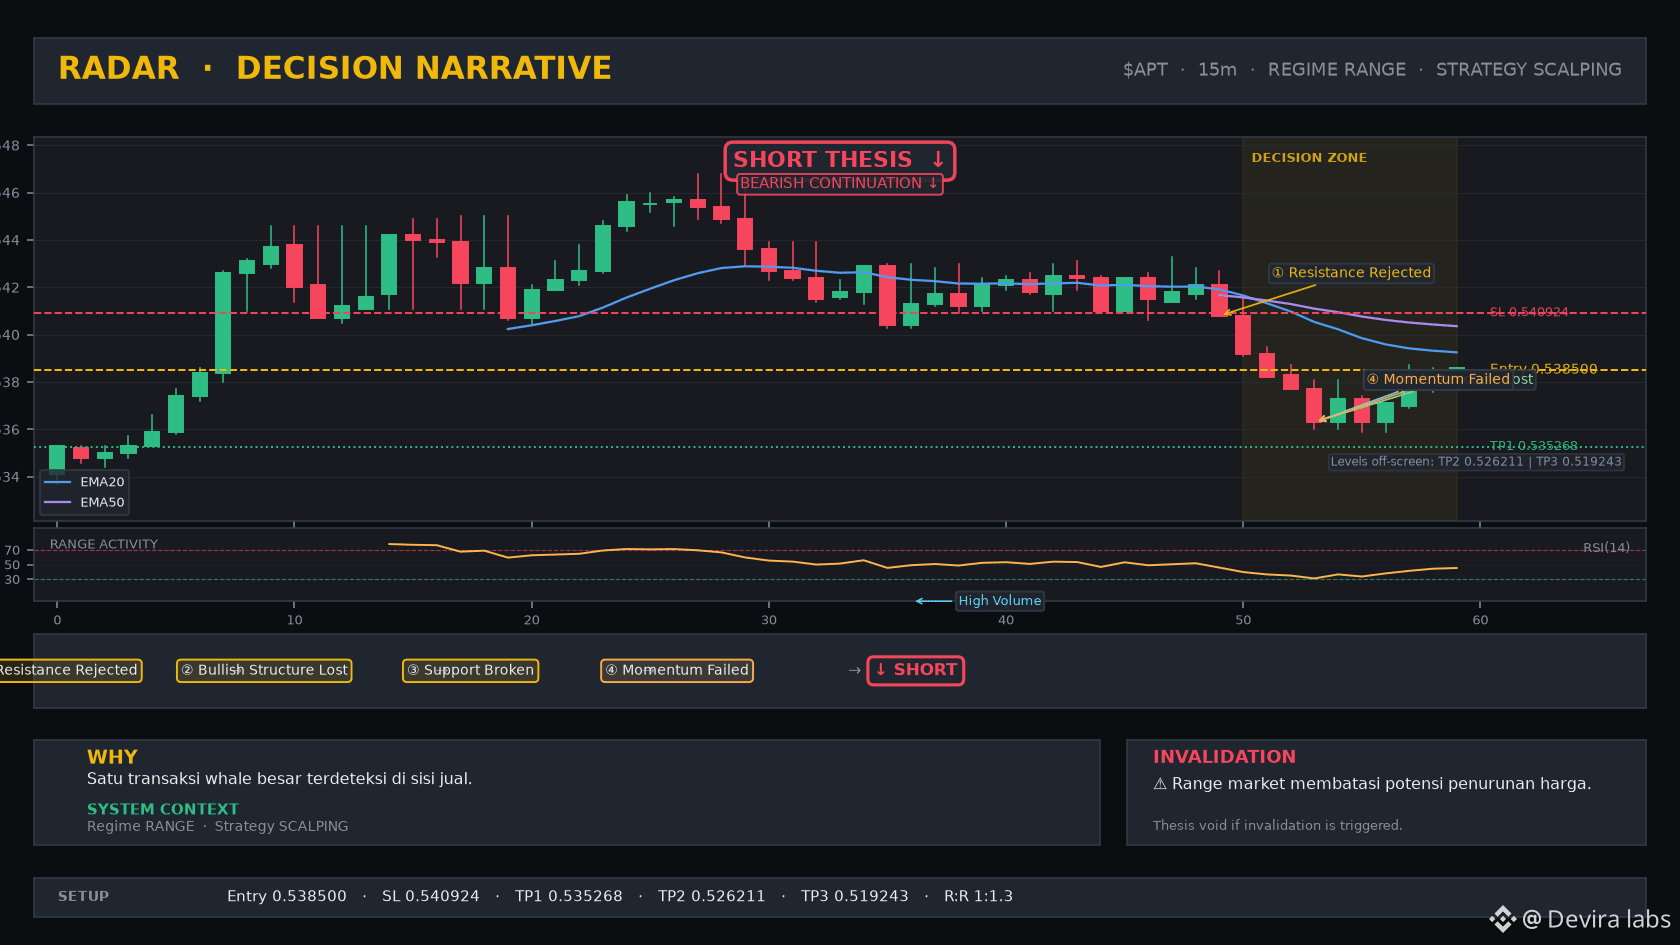Click the Bullish Structure Lost step chip
This screenshot has width=1680, height=945.
click(x=264, y=670)
